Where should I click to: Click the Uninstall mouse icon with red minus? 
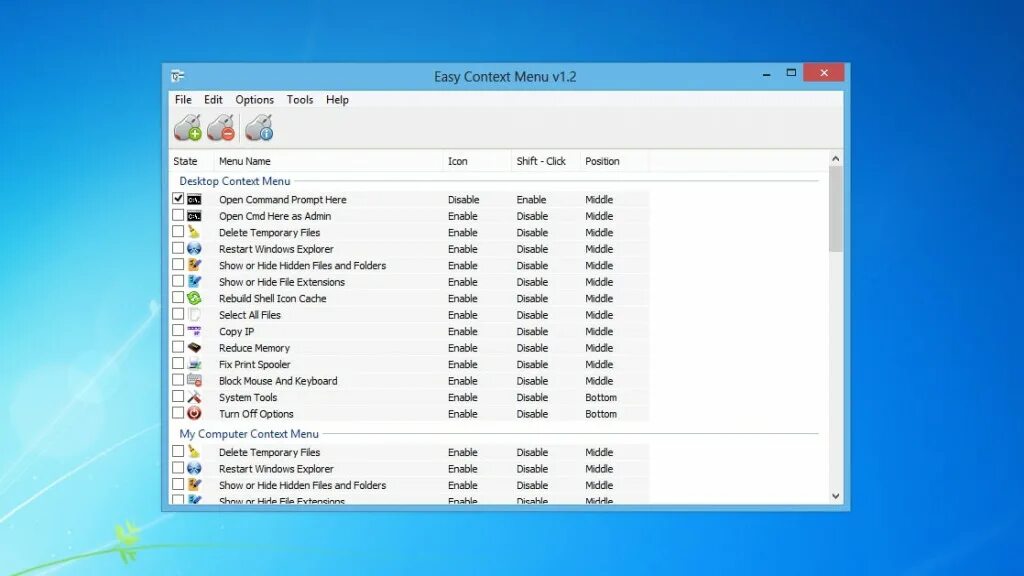(x=221, y=128)
